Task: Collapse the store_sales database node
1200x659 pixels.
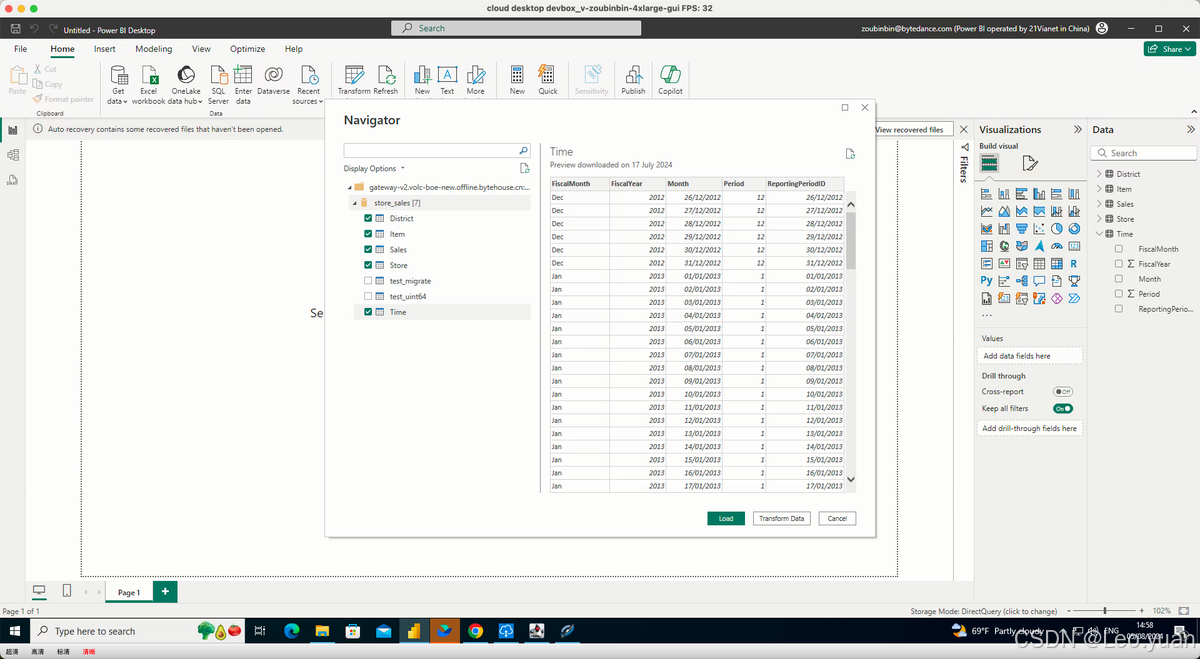Action: point(355,203)
